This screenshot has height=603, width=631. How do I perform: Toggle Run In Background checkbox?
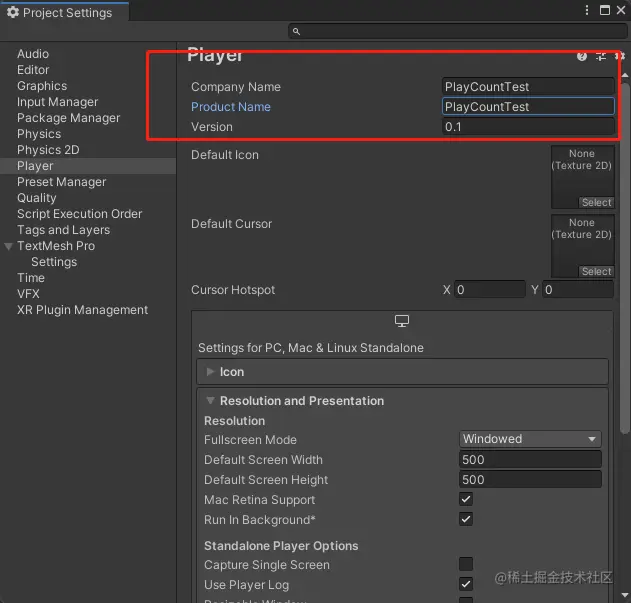[466, 519]
